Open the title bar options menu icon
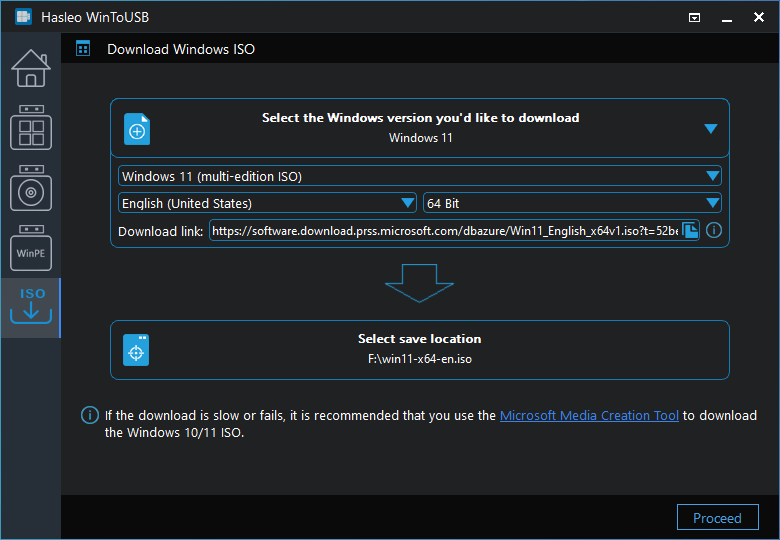 click(x=694, y=17)
